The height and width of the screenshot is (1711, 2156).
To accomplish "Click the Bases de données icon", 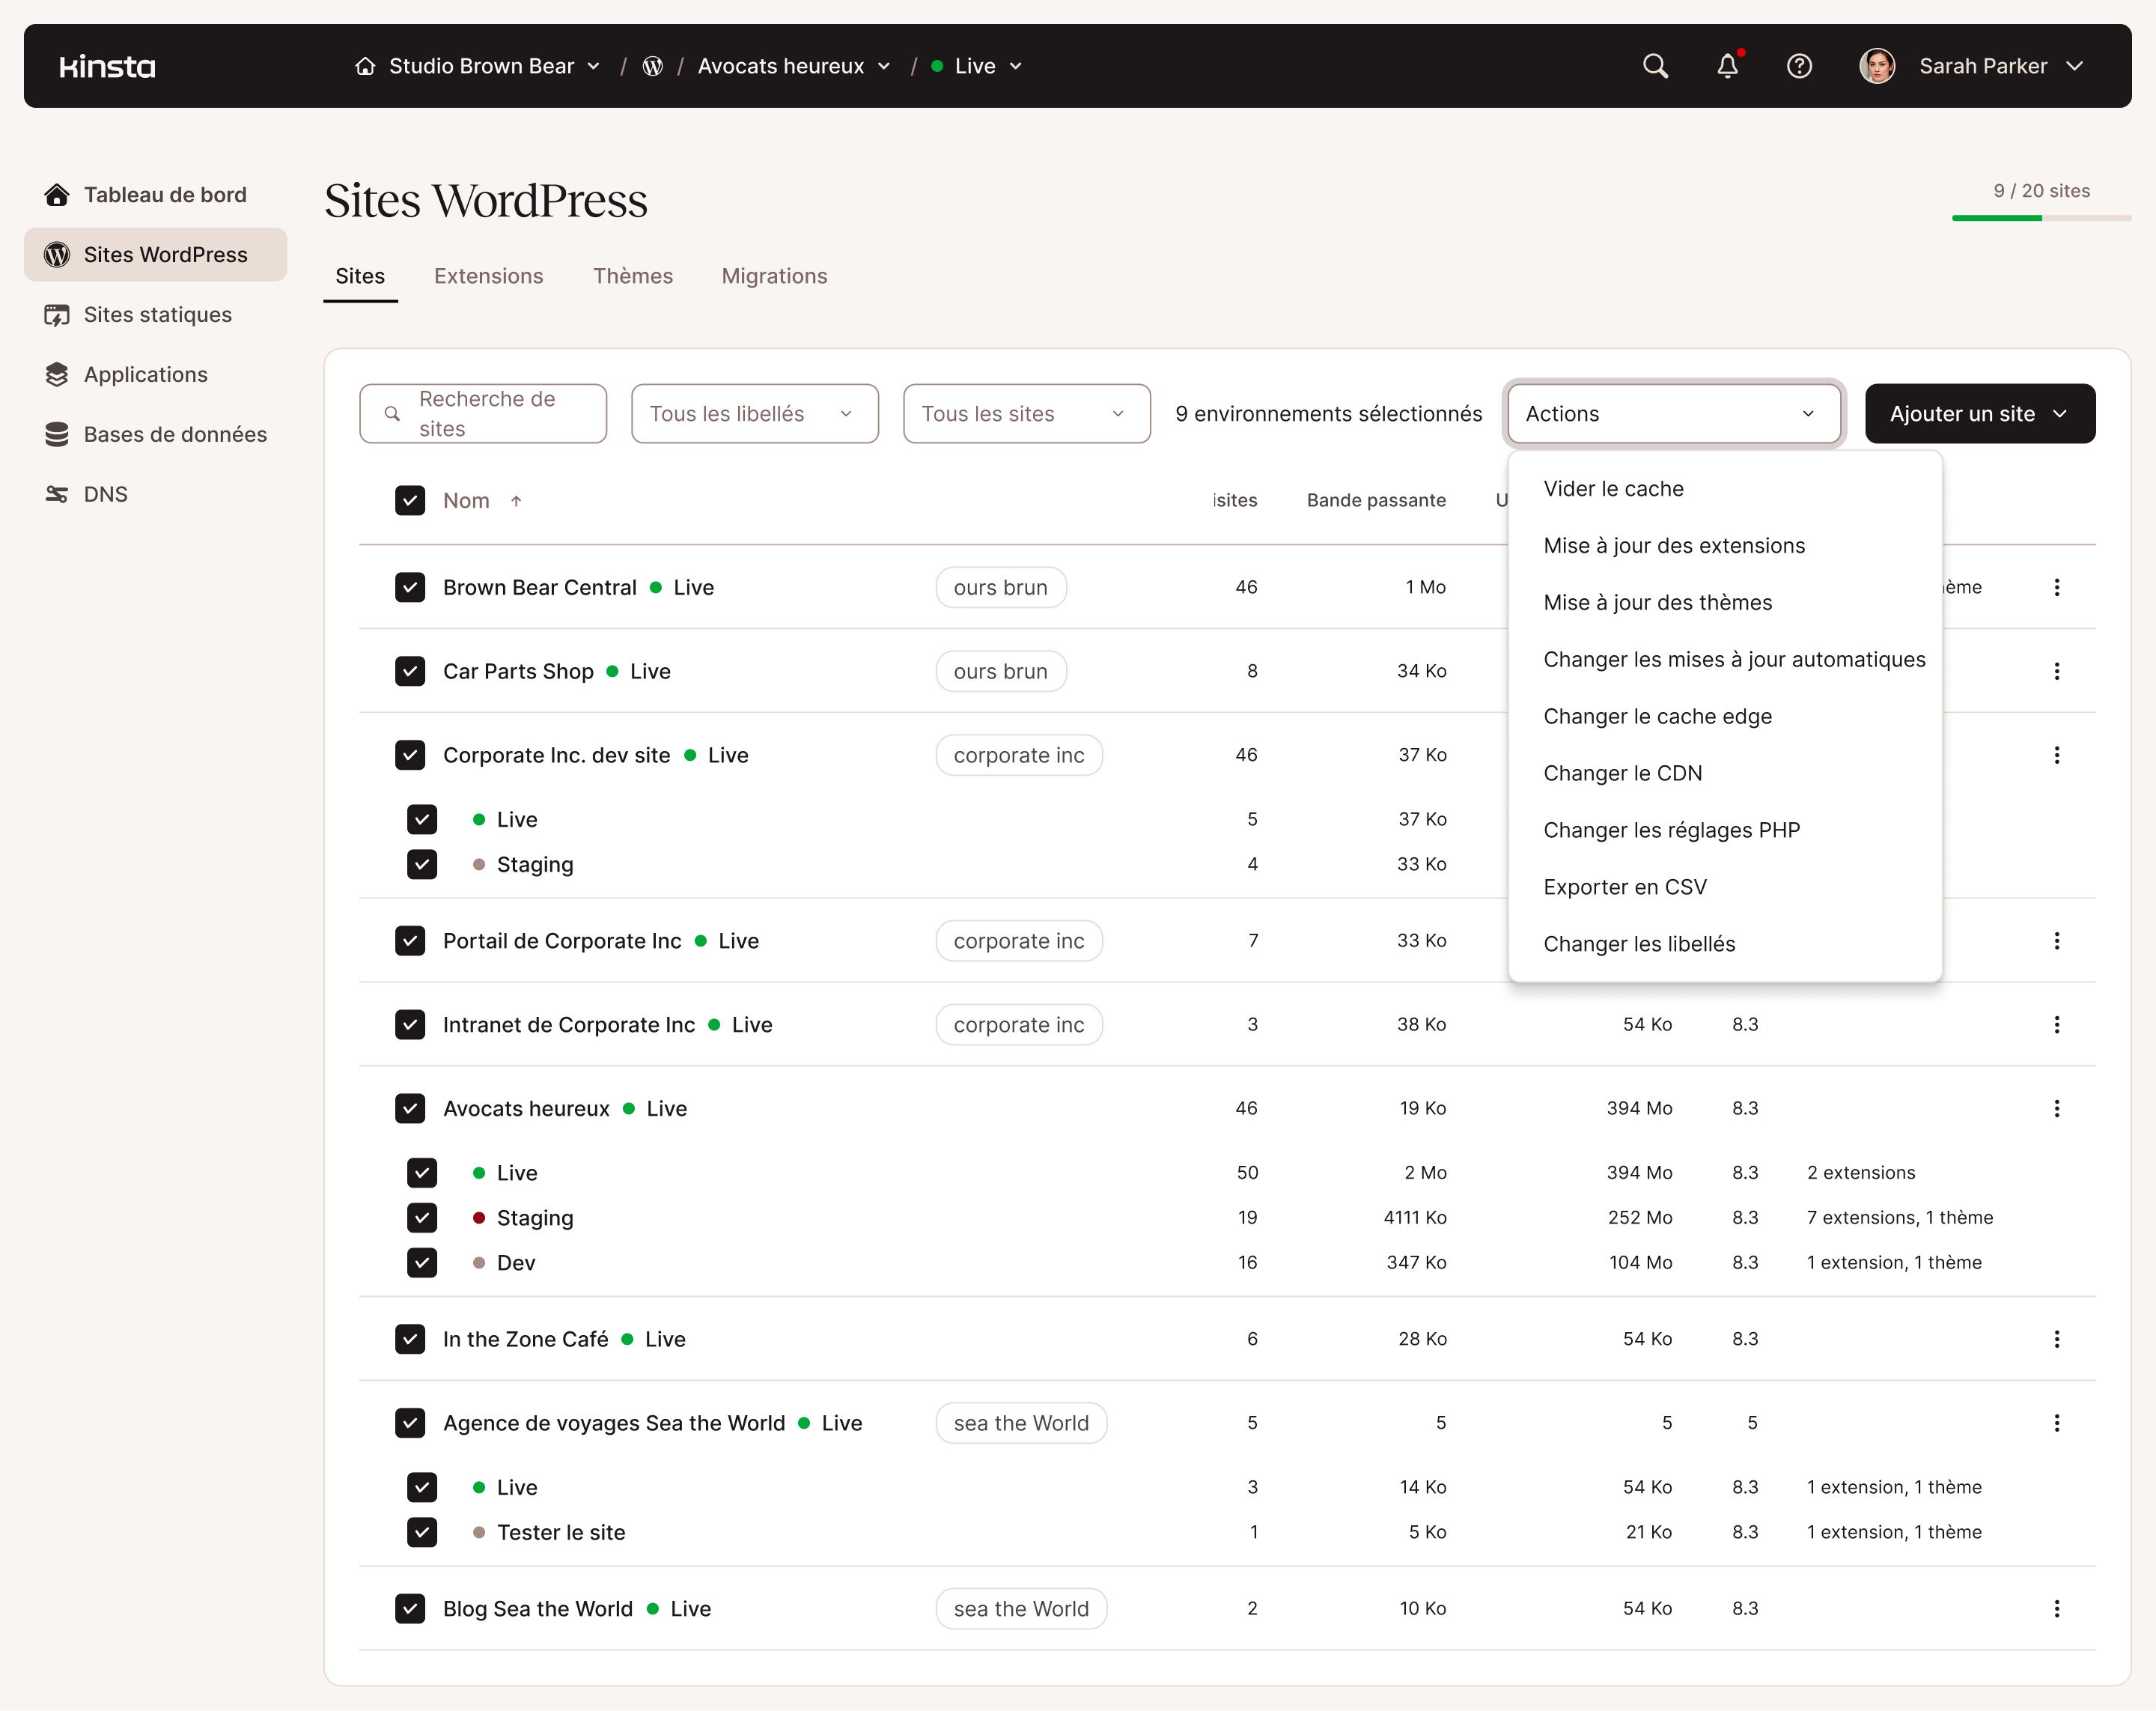I will (x=57, y=434).
